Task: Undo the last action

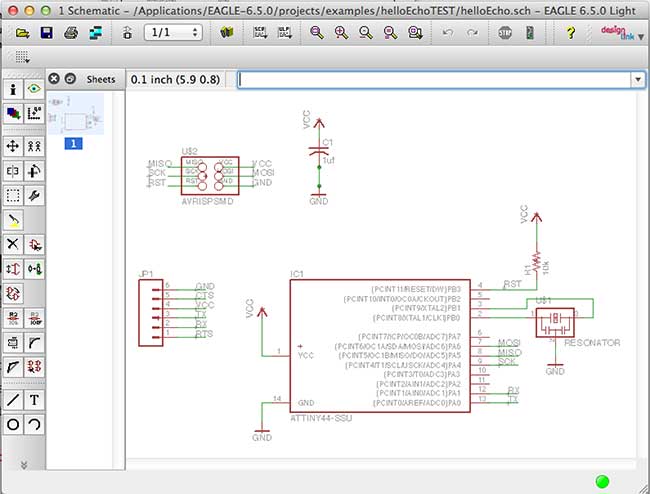Action: pos(448,33)
